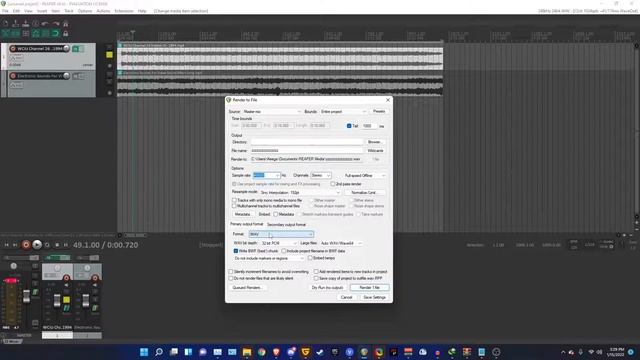Open taskbar search

(159, 352)
